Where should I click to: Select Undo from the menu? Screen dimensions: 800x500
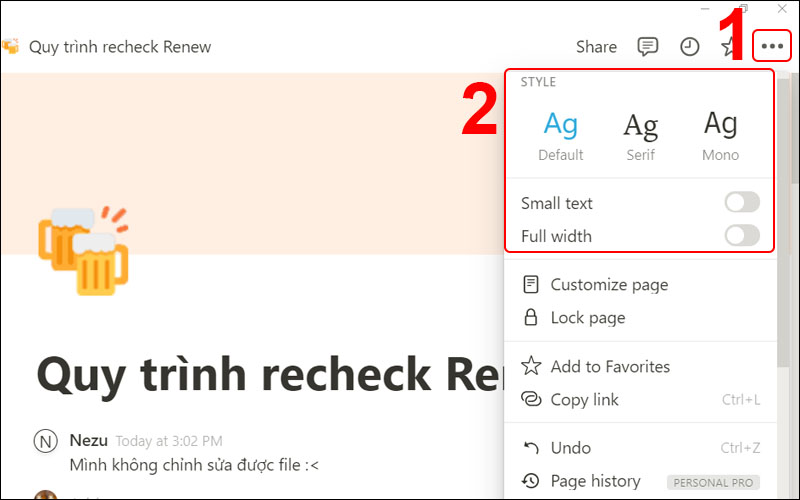coord(570,448)
